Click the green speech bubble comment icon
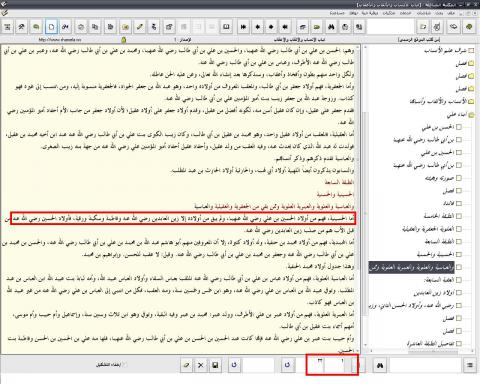Viewport: 480px width, 384px height. [36, 27]
